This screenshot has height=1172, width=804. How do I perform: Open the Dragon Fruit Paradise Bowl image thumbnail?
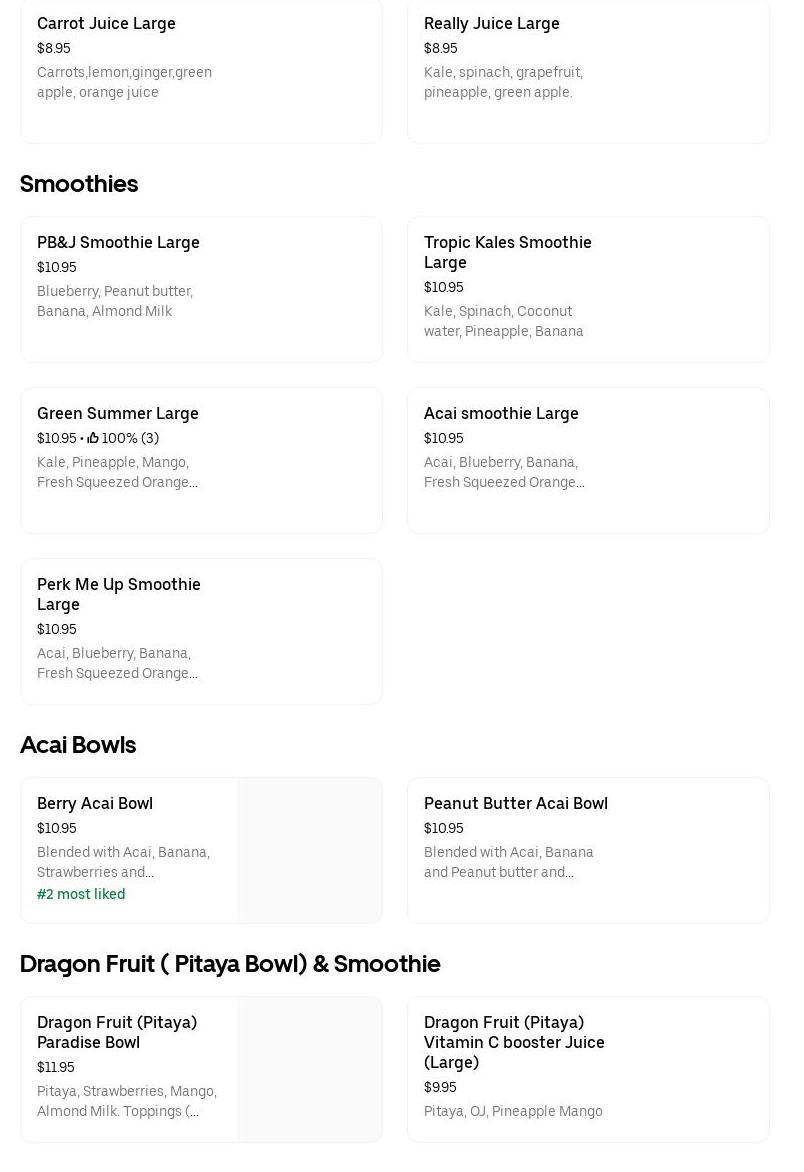(309, 1069)
